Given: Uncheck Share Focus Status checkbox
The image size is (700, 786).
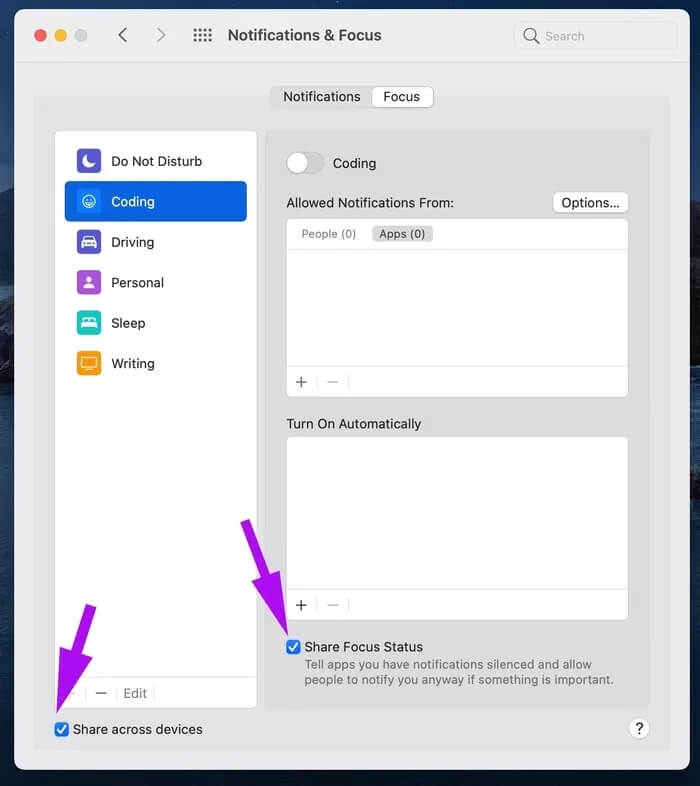Looking at the screenshot, I should click(x=293, y=647).
